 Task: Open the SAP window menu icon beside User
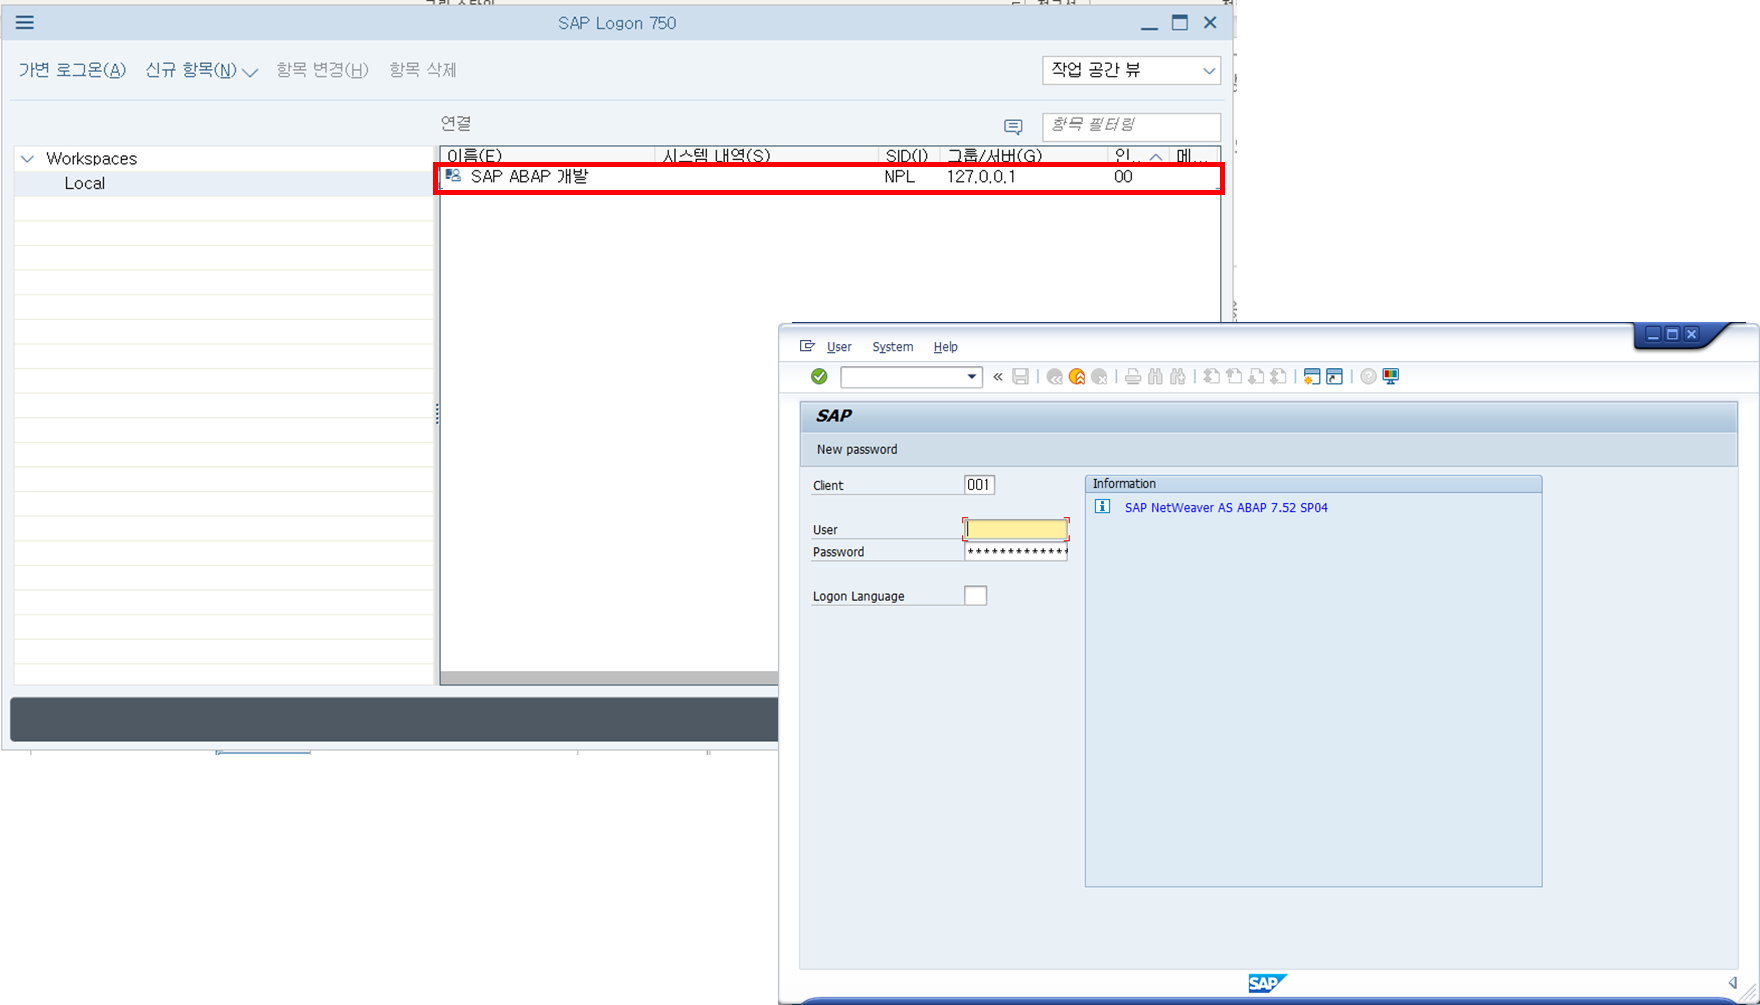[807, 346]
